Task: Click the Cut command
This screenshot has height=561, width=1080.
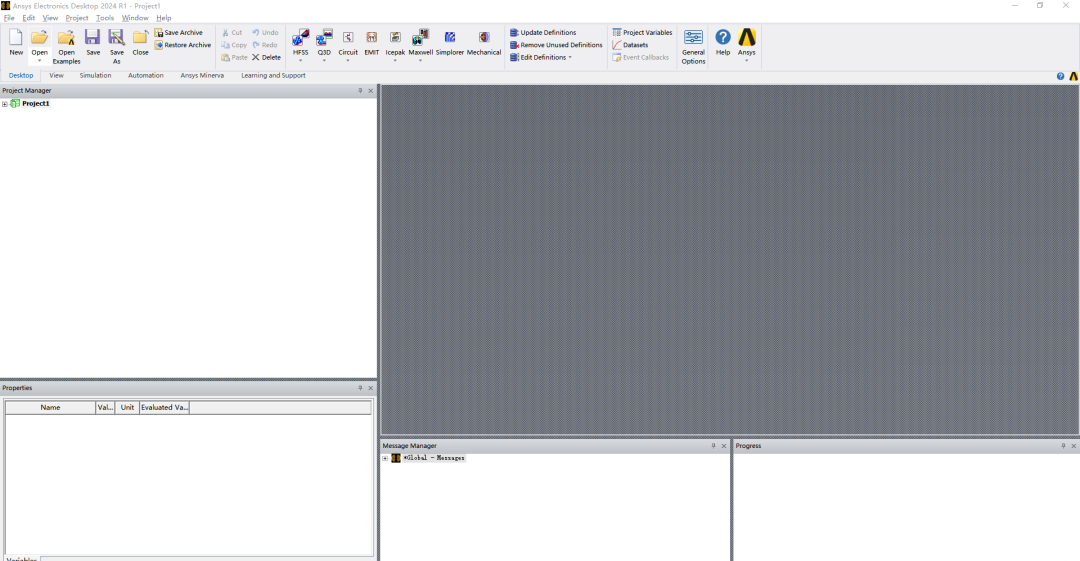Action: (232, 32)
